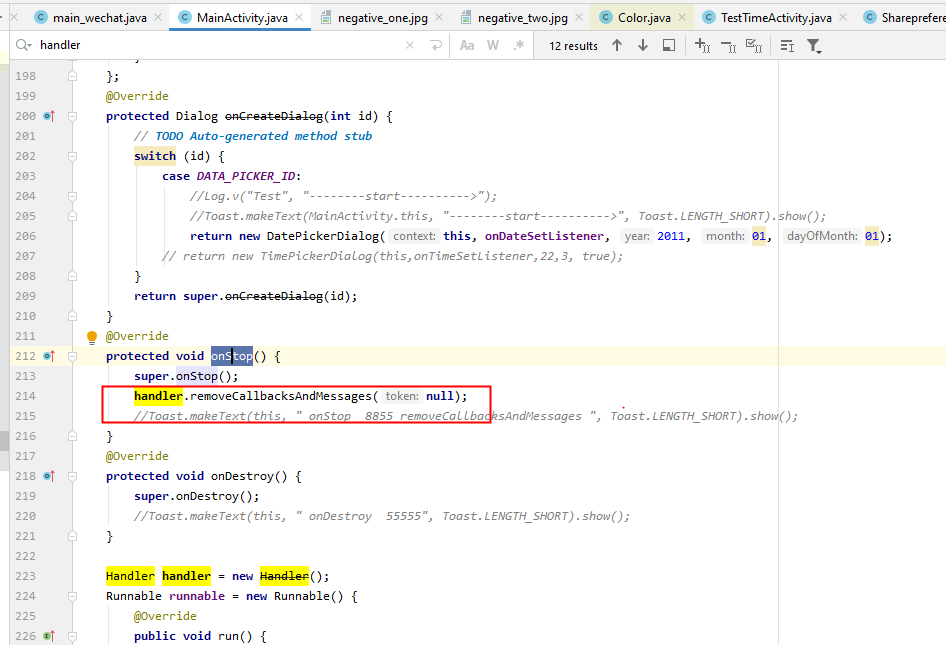Viewport: 946px width, 645px height.
Task: Click line number 206 in gutter
Action: pyautogui.click(x=25, y=236)
